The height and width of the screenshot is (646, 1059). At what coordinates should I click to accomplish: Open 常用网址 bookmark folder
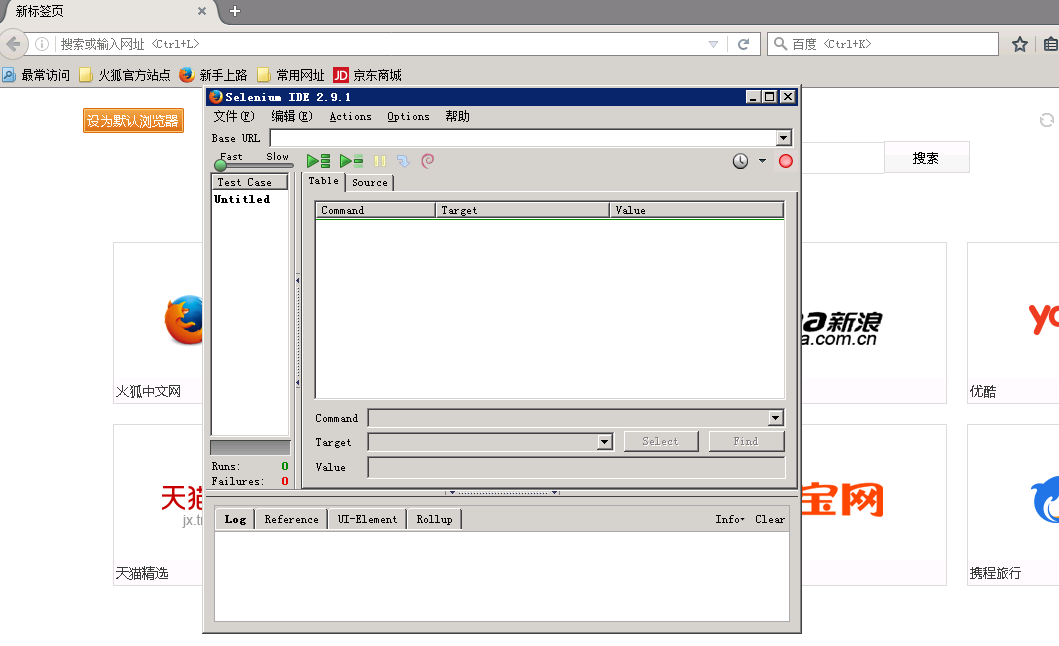290,75
